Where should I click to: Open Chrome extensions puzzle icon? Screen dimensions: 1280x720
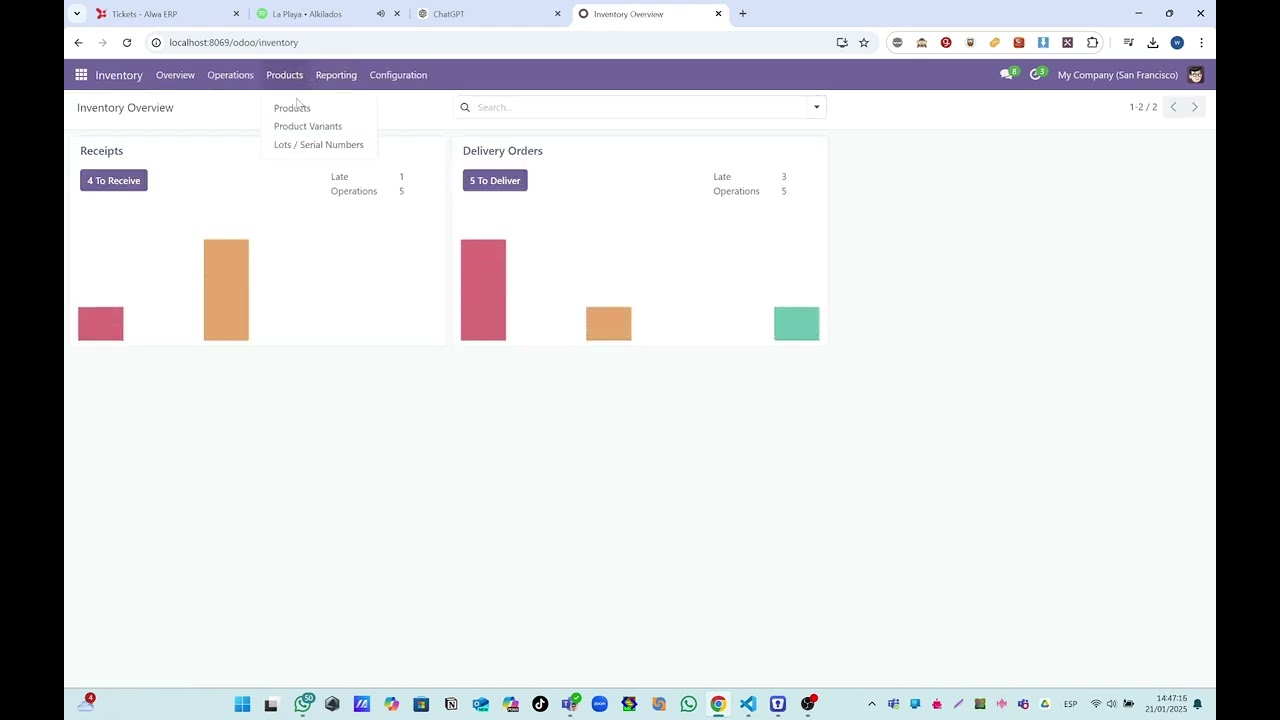tap(1092, 43)
